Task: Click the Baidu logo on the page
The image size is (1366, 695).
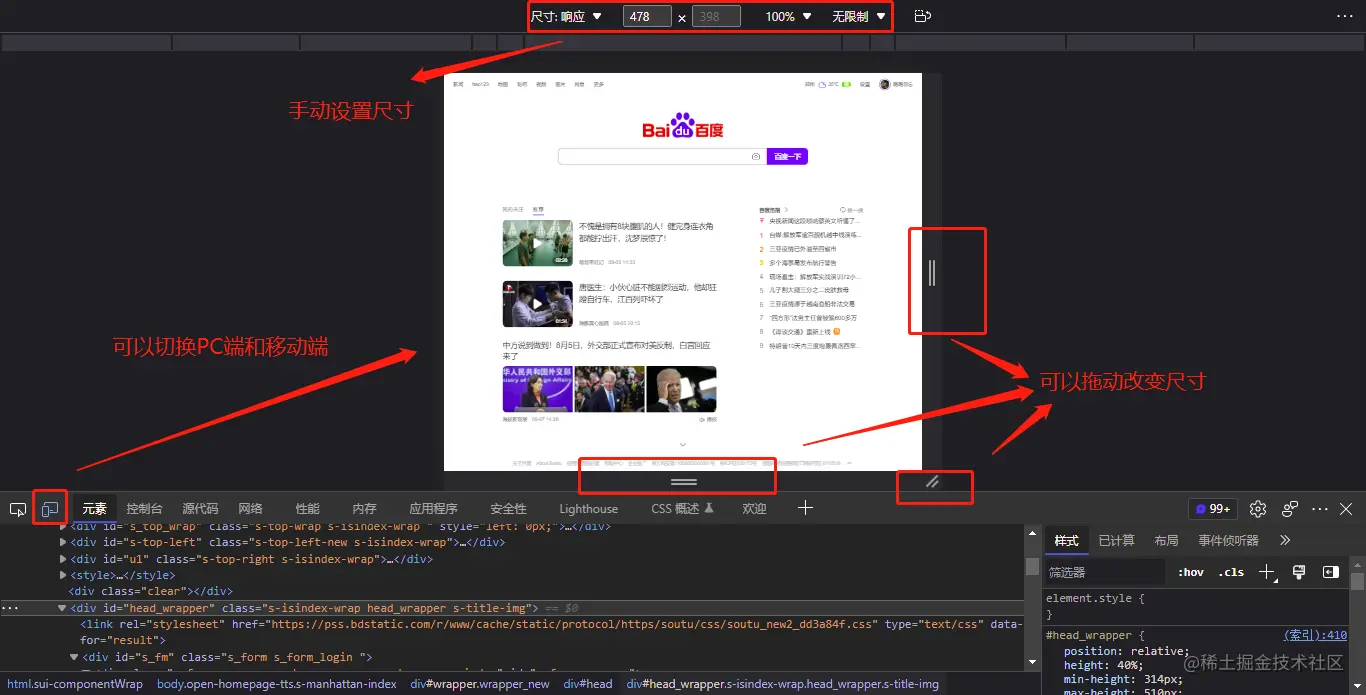Action: click(x=683, y=126)
